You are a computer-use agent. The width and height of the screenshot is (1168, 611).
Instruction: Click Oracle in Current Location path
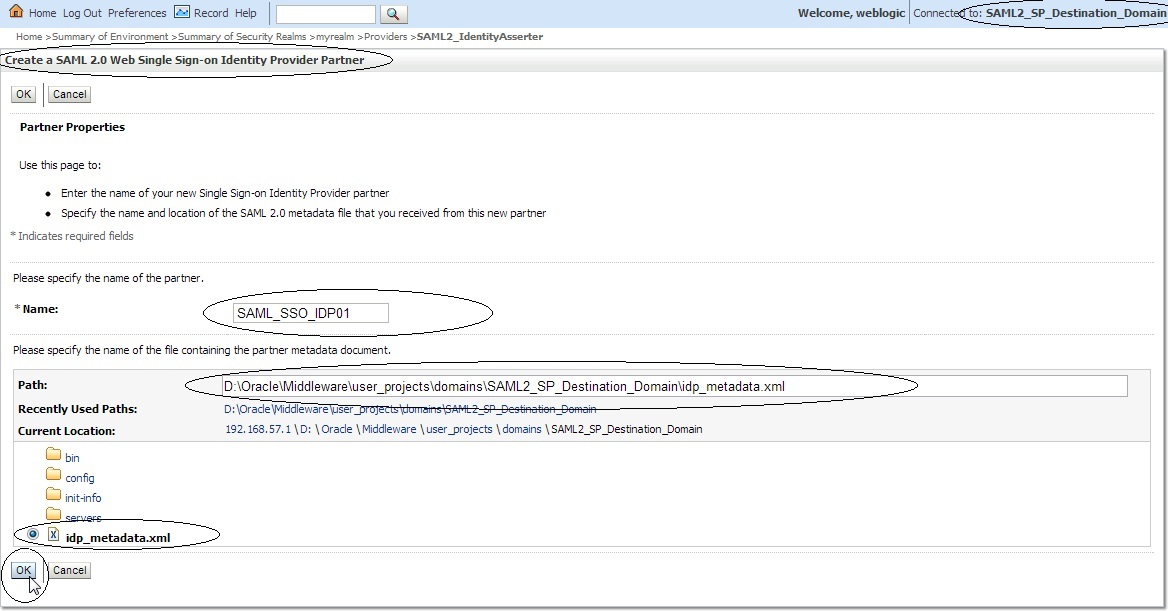click(x=337, y=429)
